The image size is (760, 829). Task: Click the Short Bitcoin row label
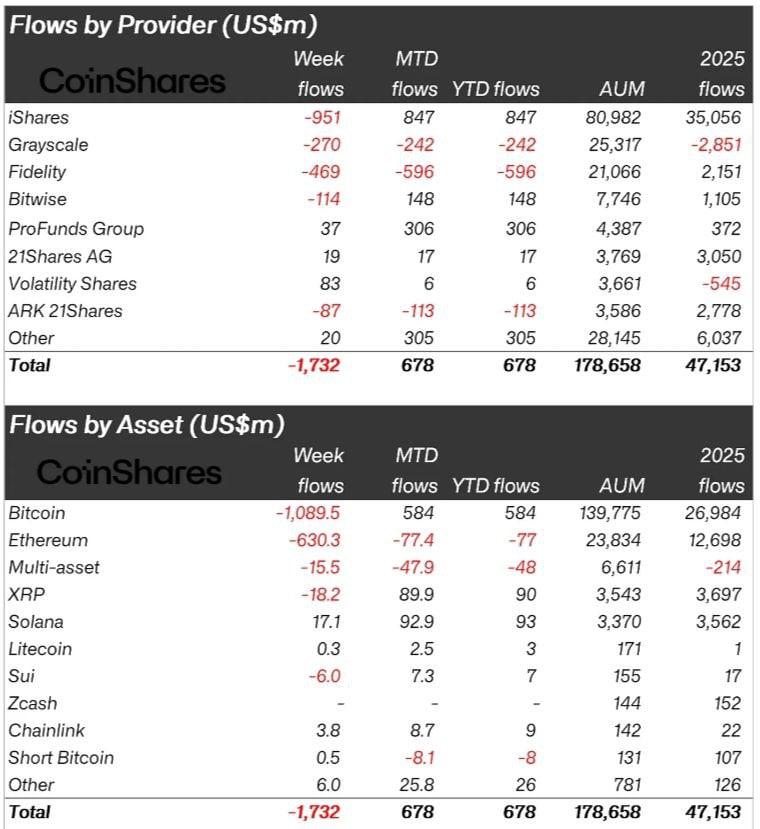pos(61,757)
